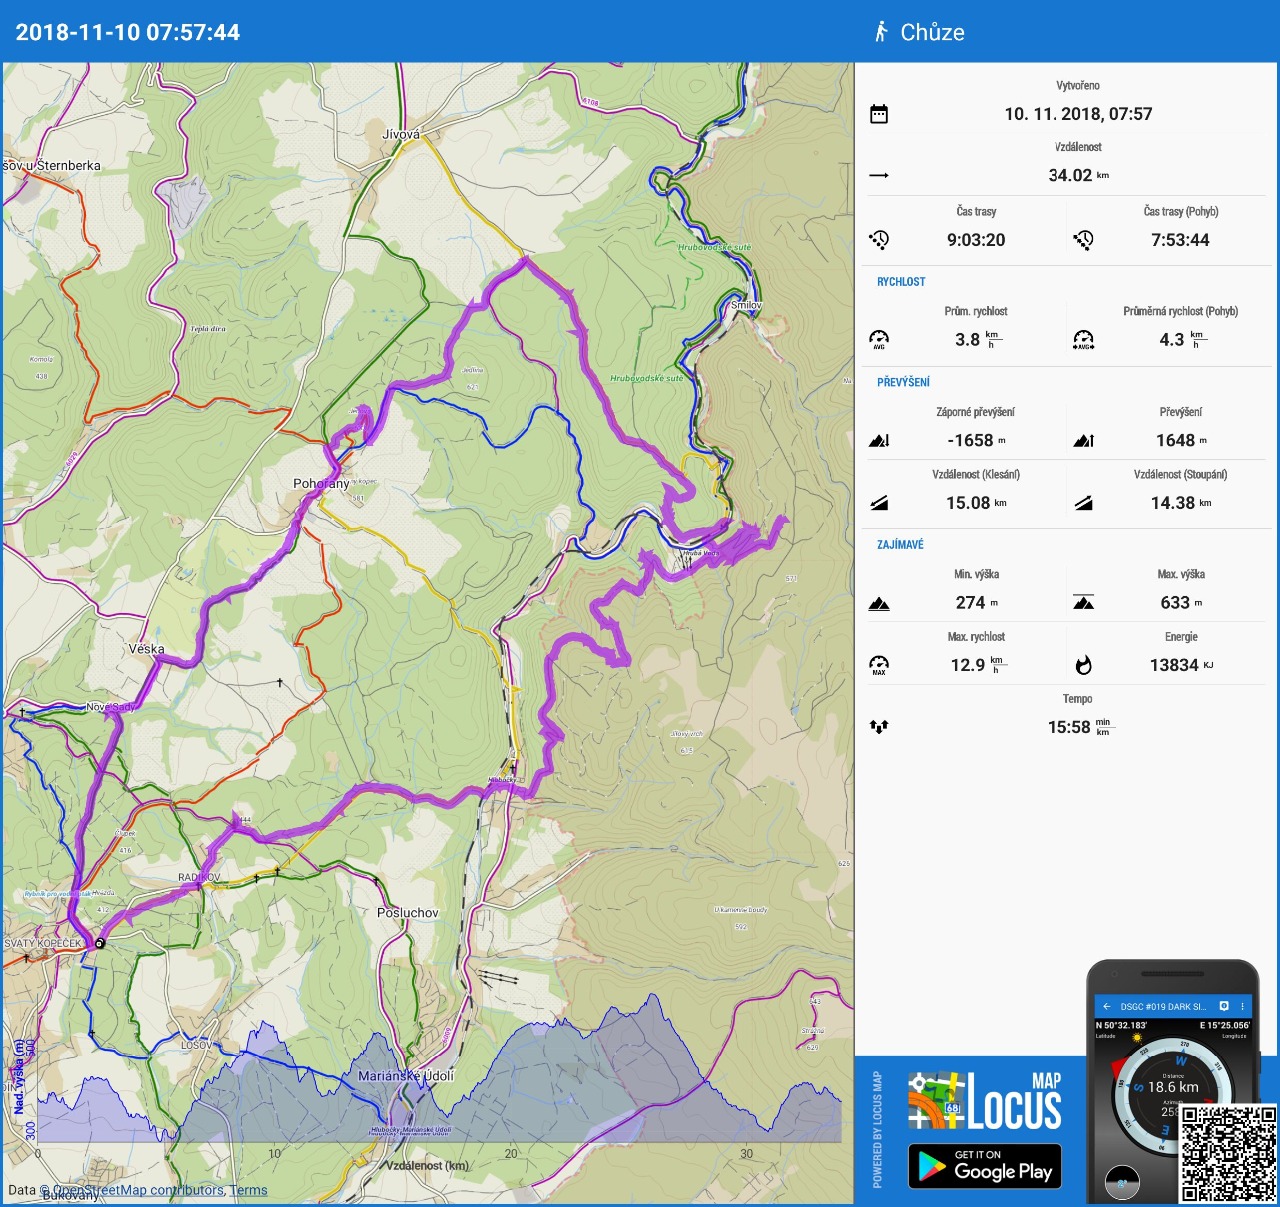This screenshot has width=1280, height=1207.
Task: Click the stopwatch icon beside track time 9:03:20
Action: coord(879,240)
